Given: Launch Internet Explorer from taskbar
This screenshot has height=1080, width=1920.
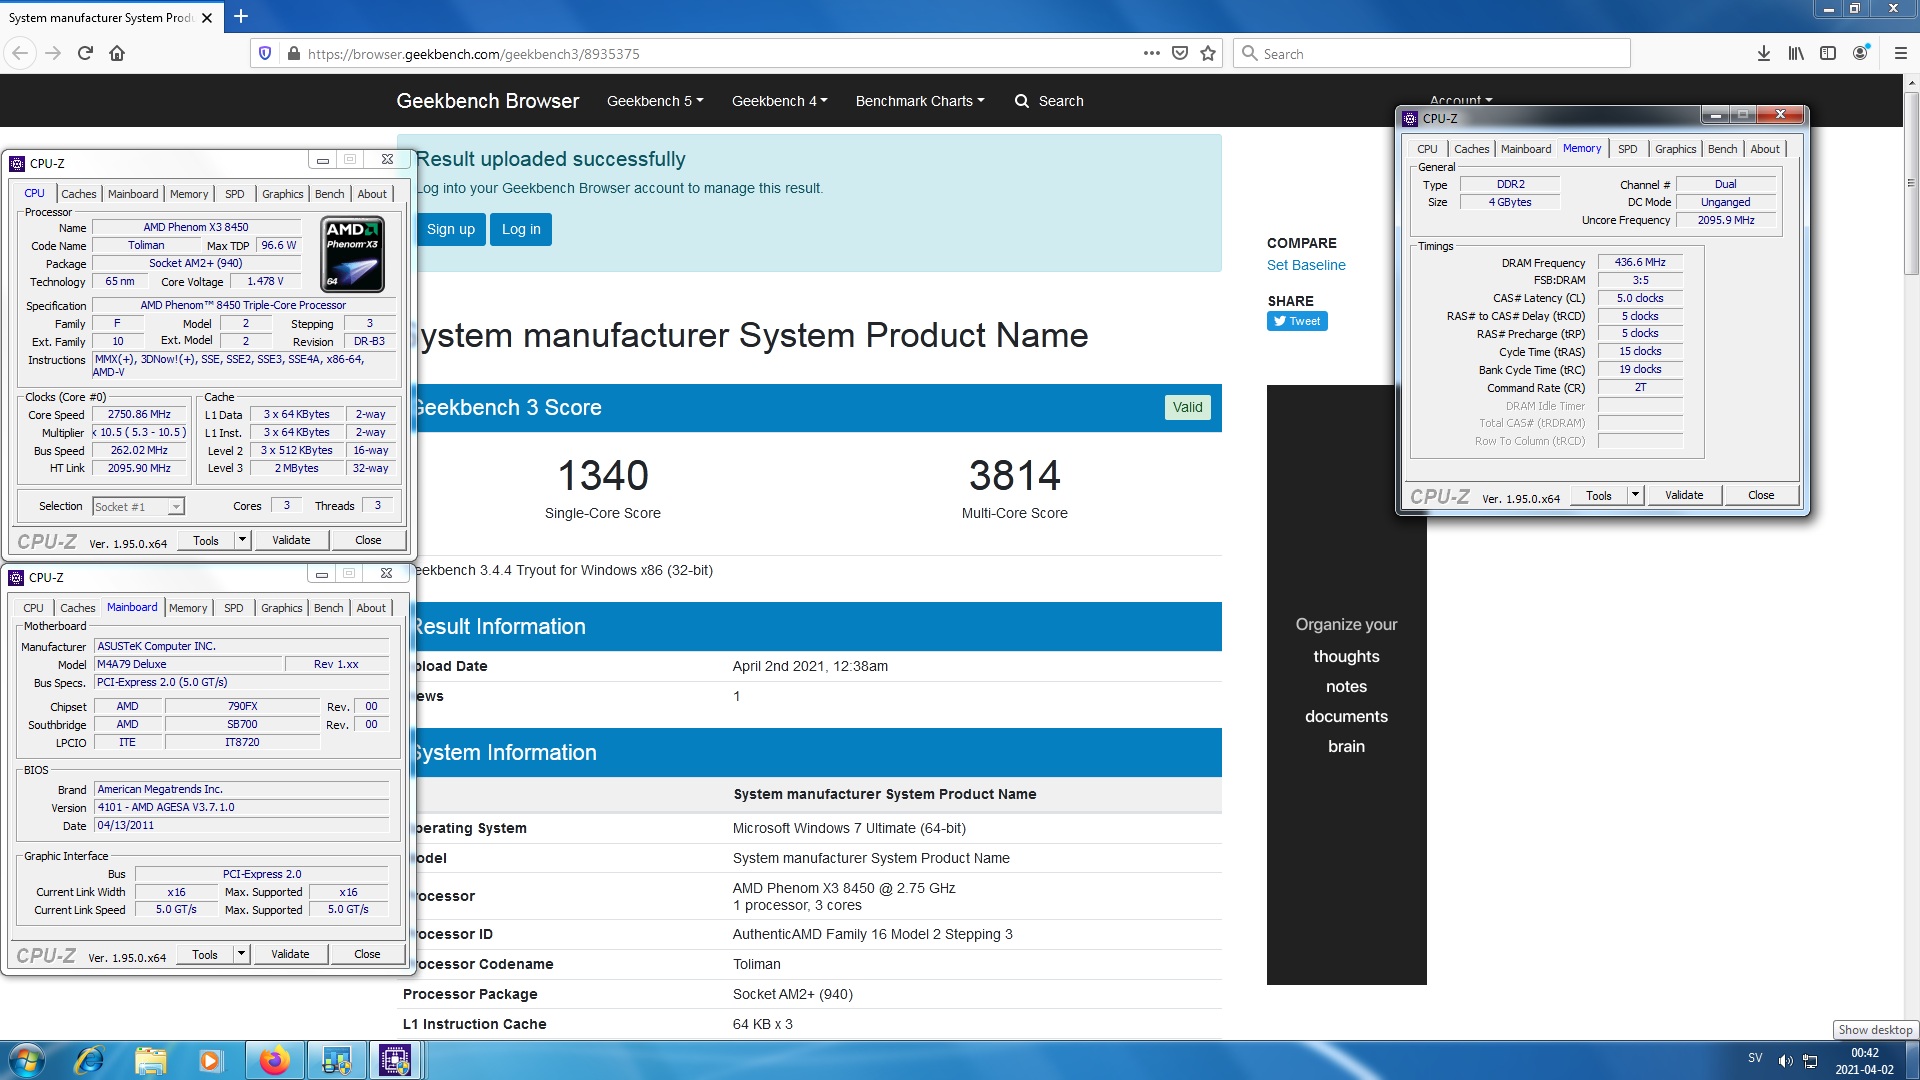Looking at the screenshot, I should click(88, 1060).
